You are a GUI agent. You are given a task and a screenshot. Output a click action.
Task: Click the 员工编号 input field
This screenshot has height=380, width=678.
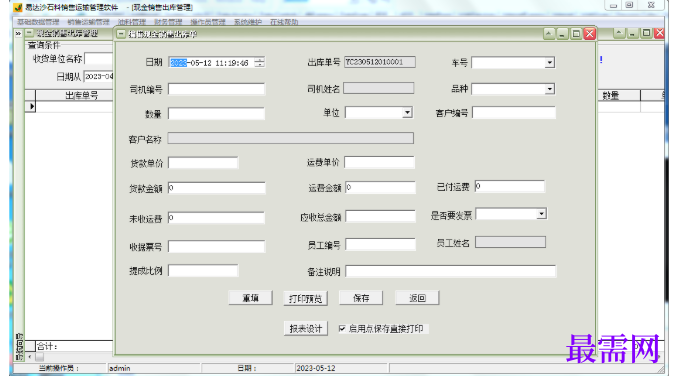tap(381, 245)
